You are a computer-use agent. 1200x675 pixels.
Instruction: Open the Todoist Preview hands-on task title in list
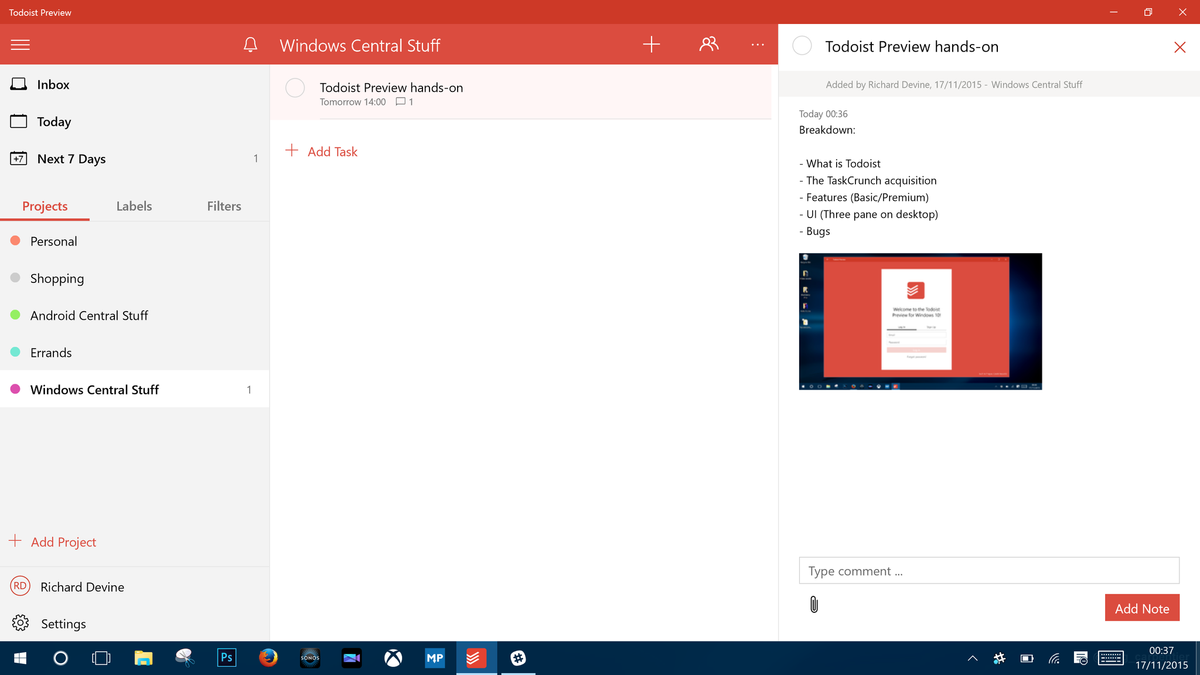[391, 87]
